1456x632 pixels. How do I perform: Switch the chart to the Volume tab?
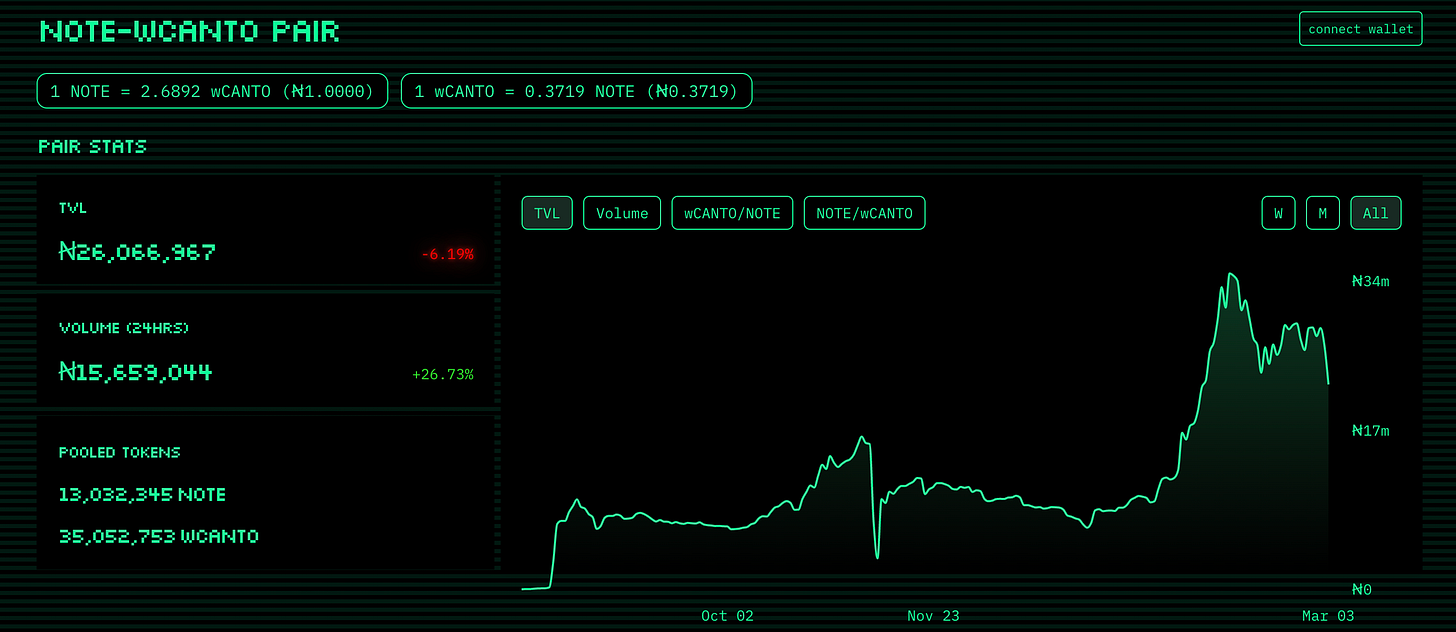click(622, 213)
